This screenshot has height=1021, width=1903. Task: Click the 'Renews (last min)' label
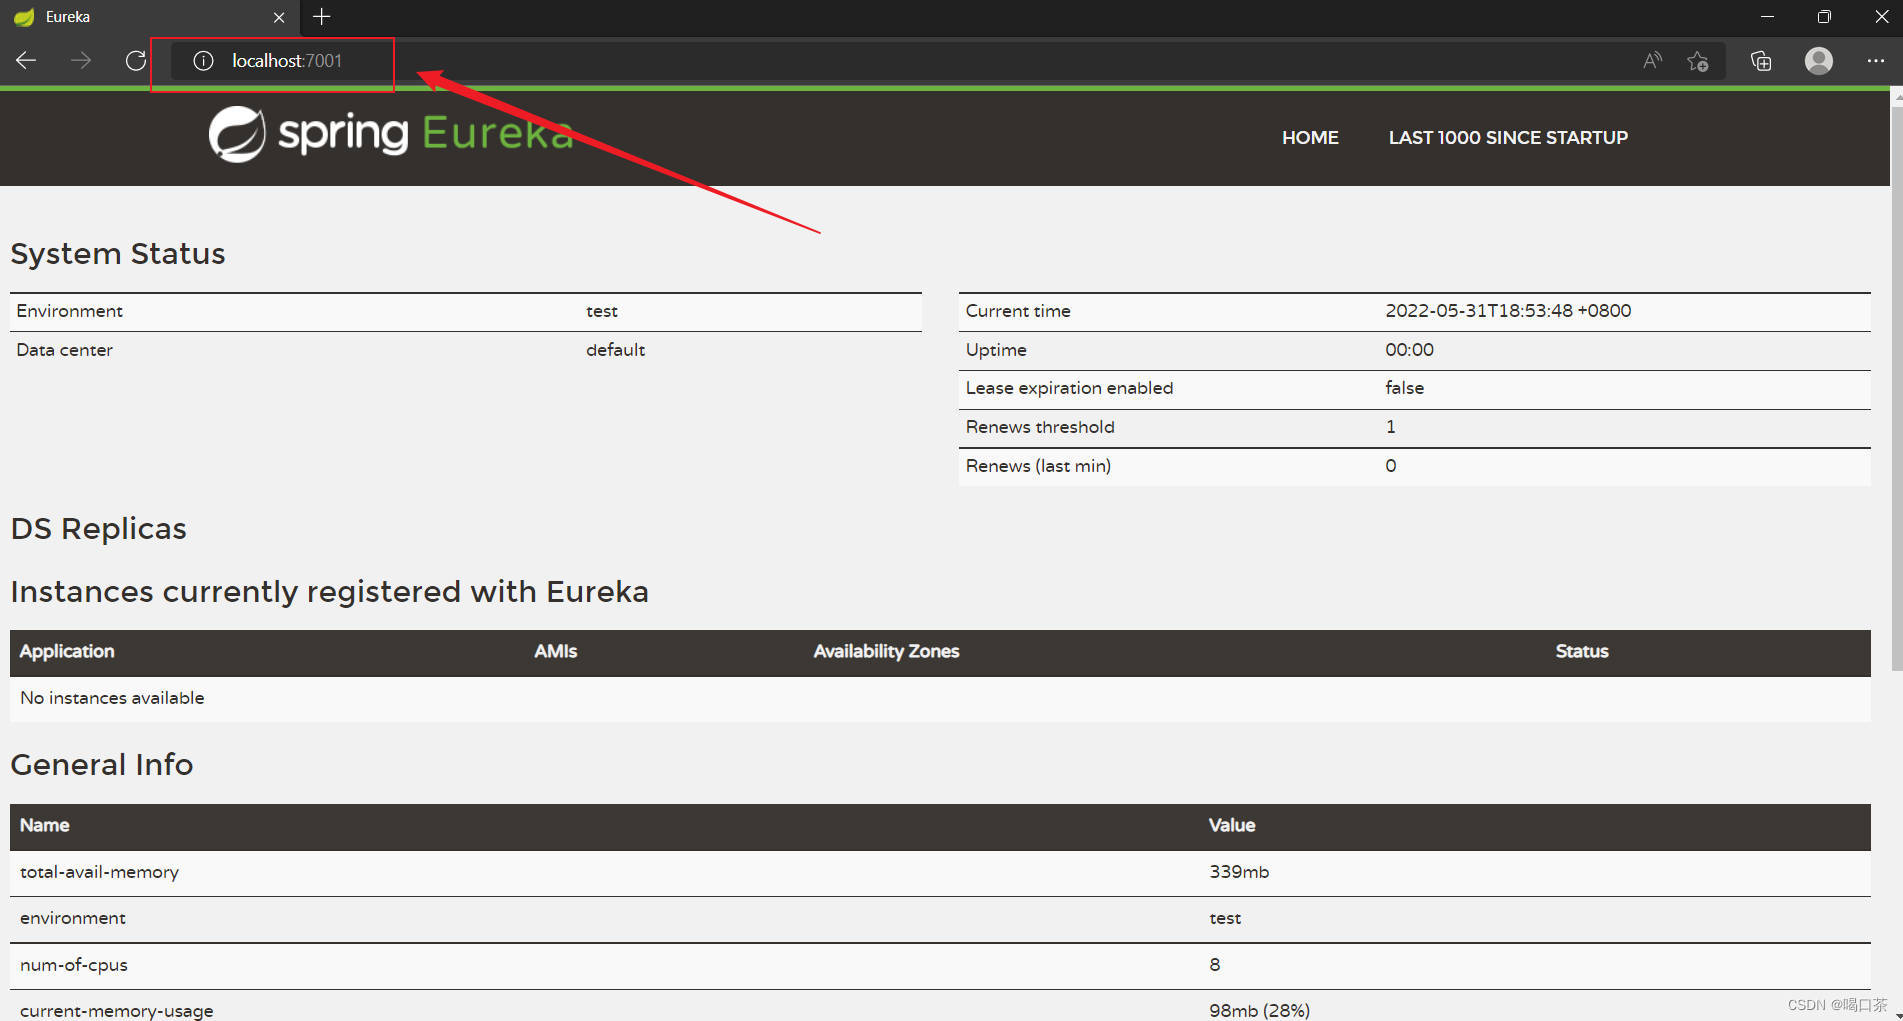click(1038, 466)
